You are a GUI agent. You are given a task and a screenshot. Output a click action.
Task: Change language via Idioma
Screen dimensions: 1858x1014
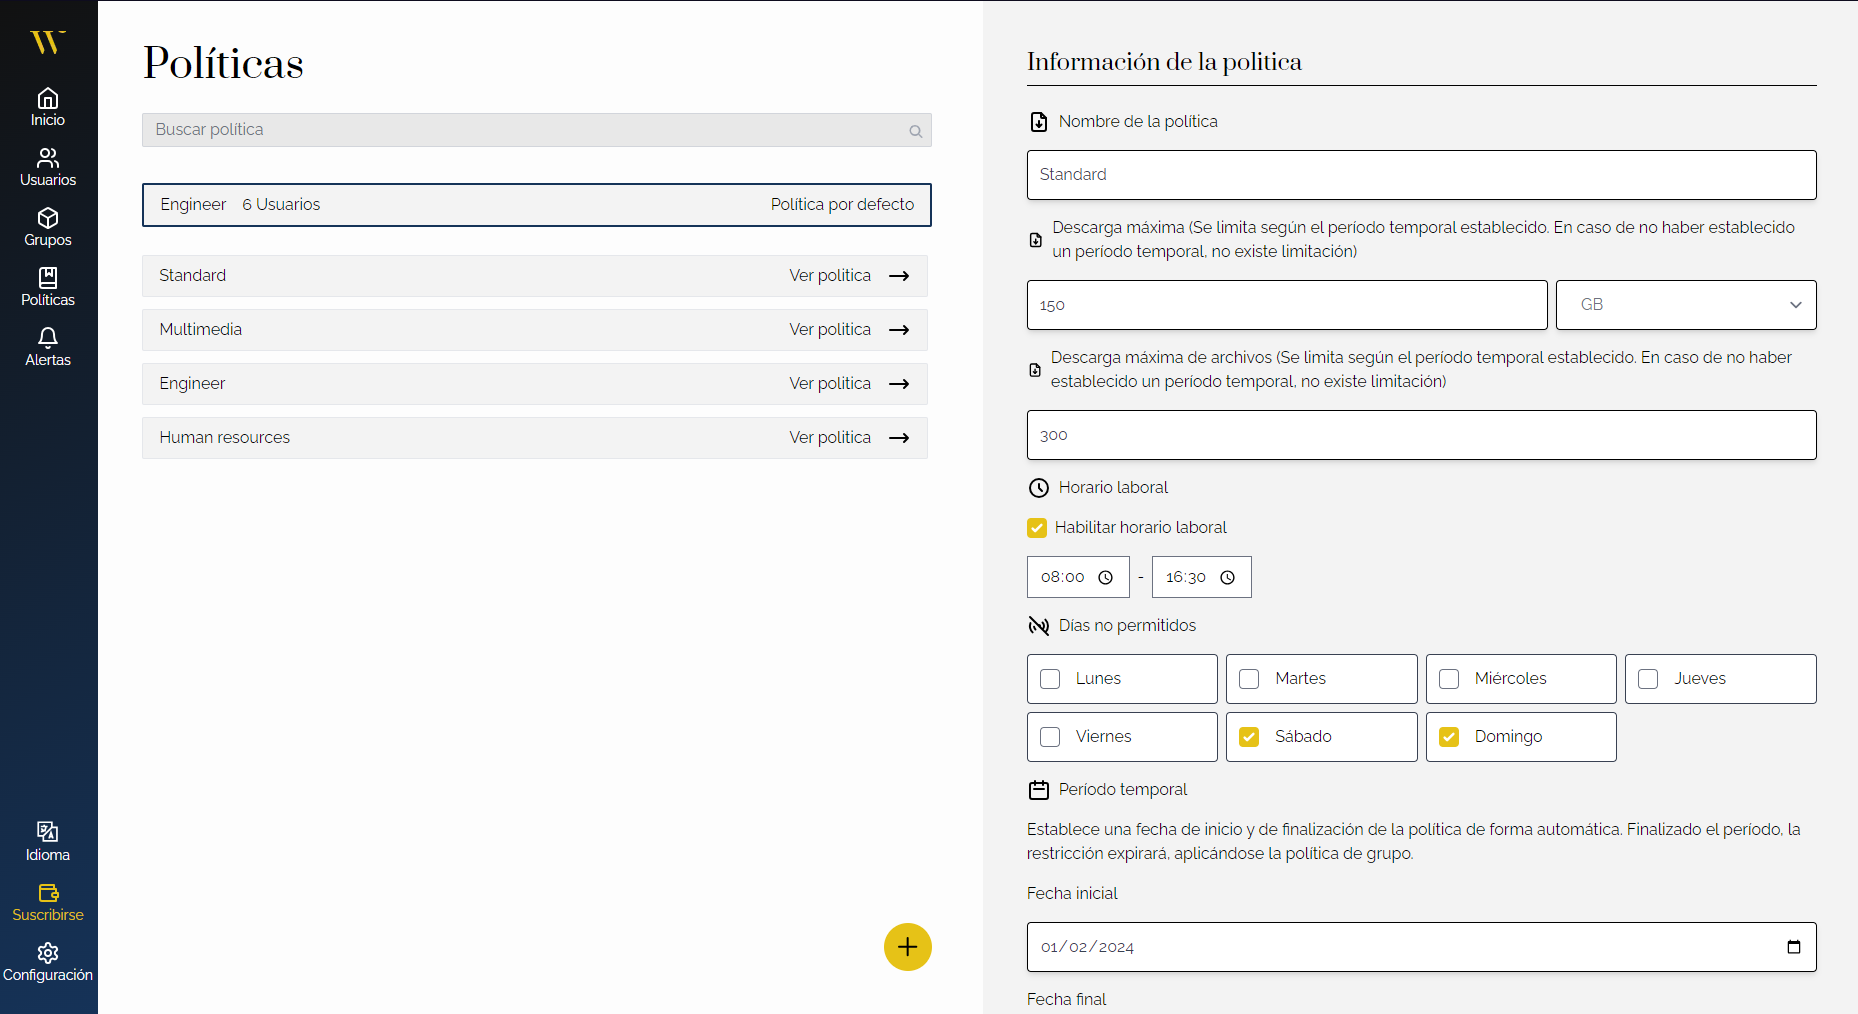coord(48,842)
